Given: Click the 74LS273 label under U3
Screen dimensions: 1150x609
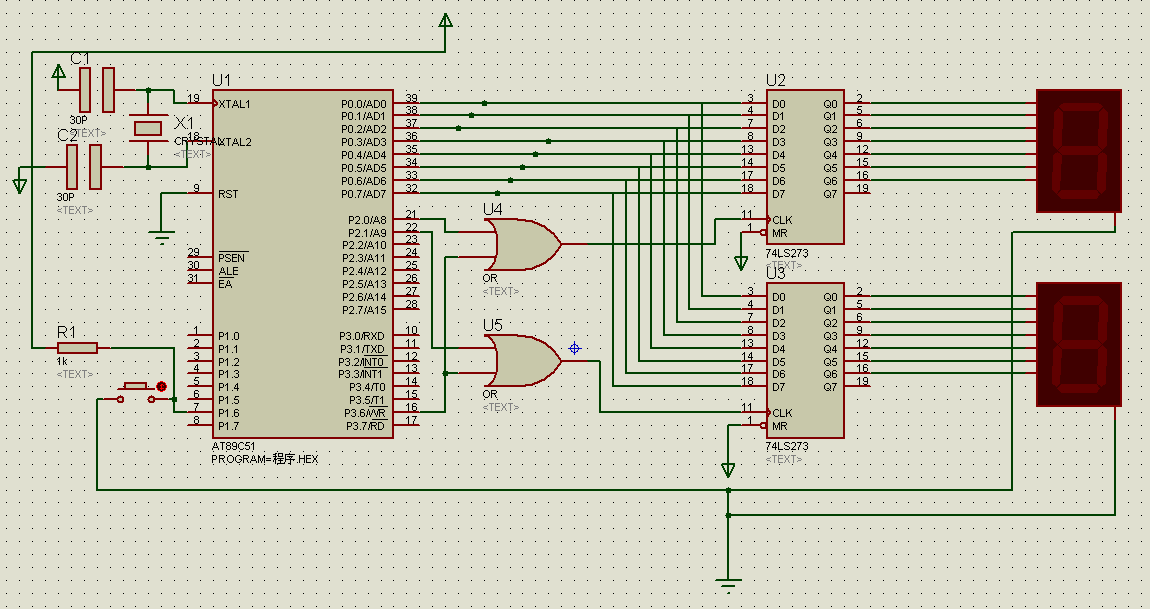Looking at the screenshot, I should (x=787, y=446).
